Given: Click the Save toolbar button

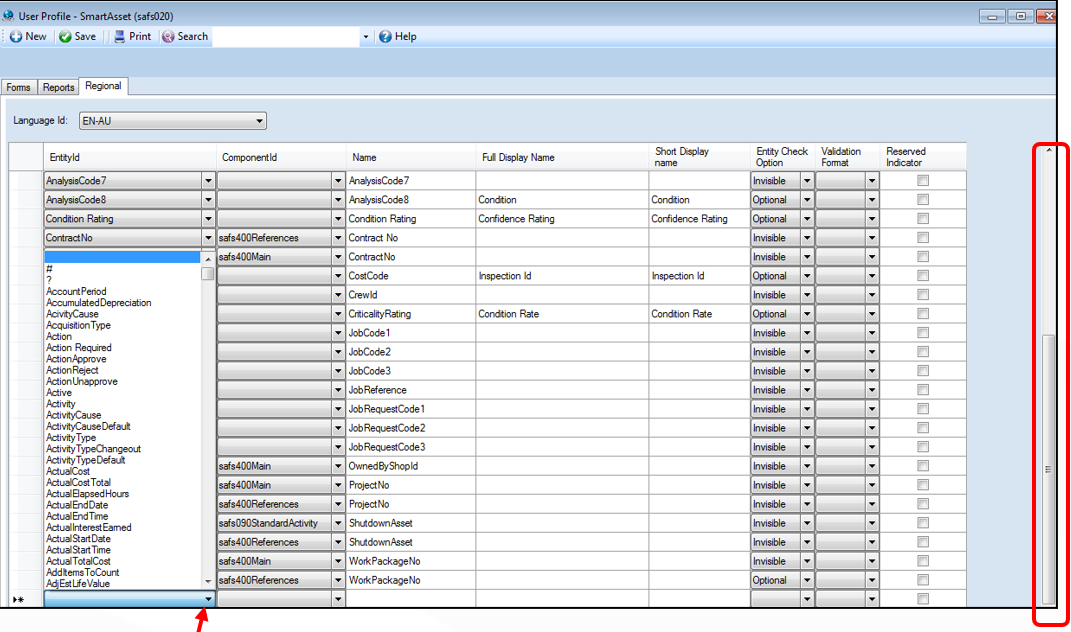Looking at the screenshot, I should point(77,36).
